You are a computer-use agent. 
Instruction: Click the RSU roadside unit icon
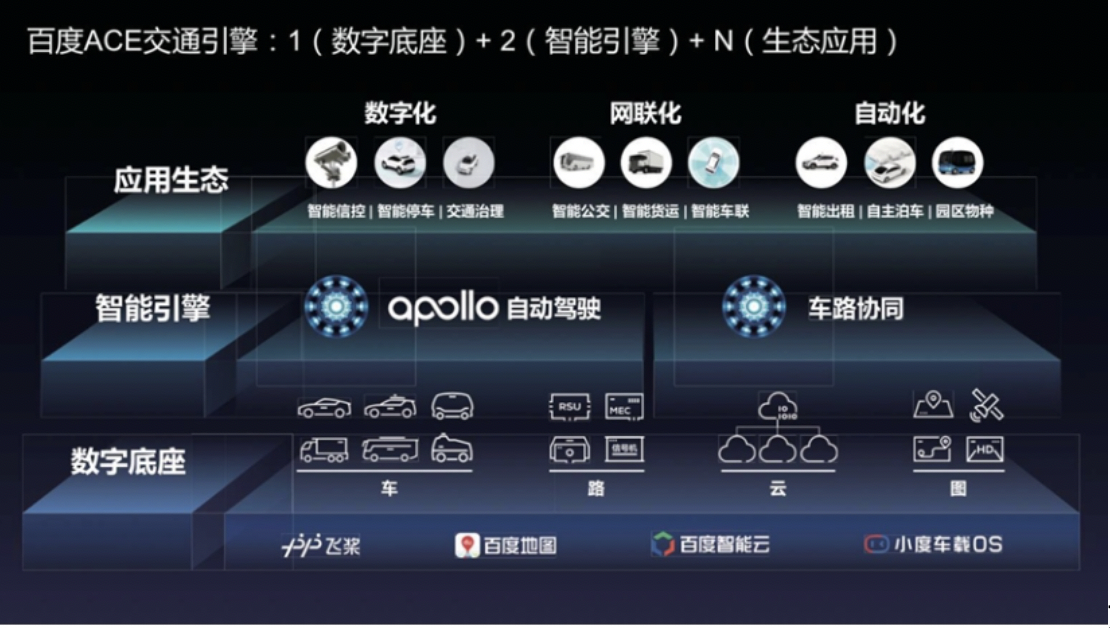[x=570, y=407]
